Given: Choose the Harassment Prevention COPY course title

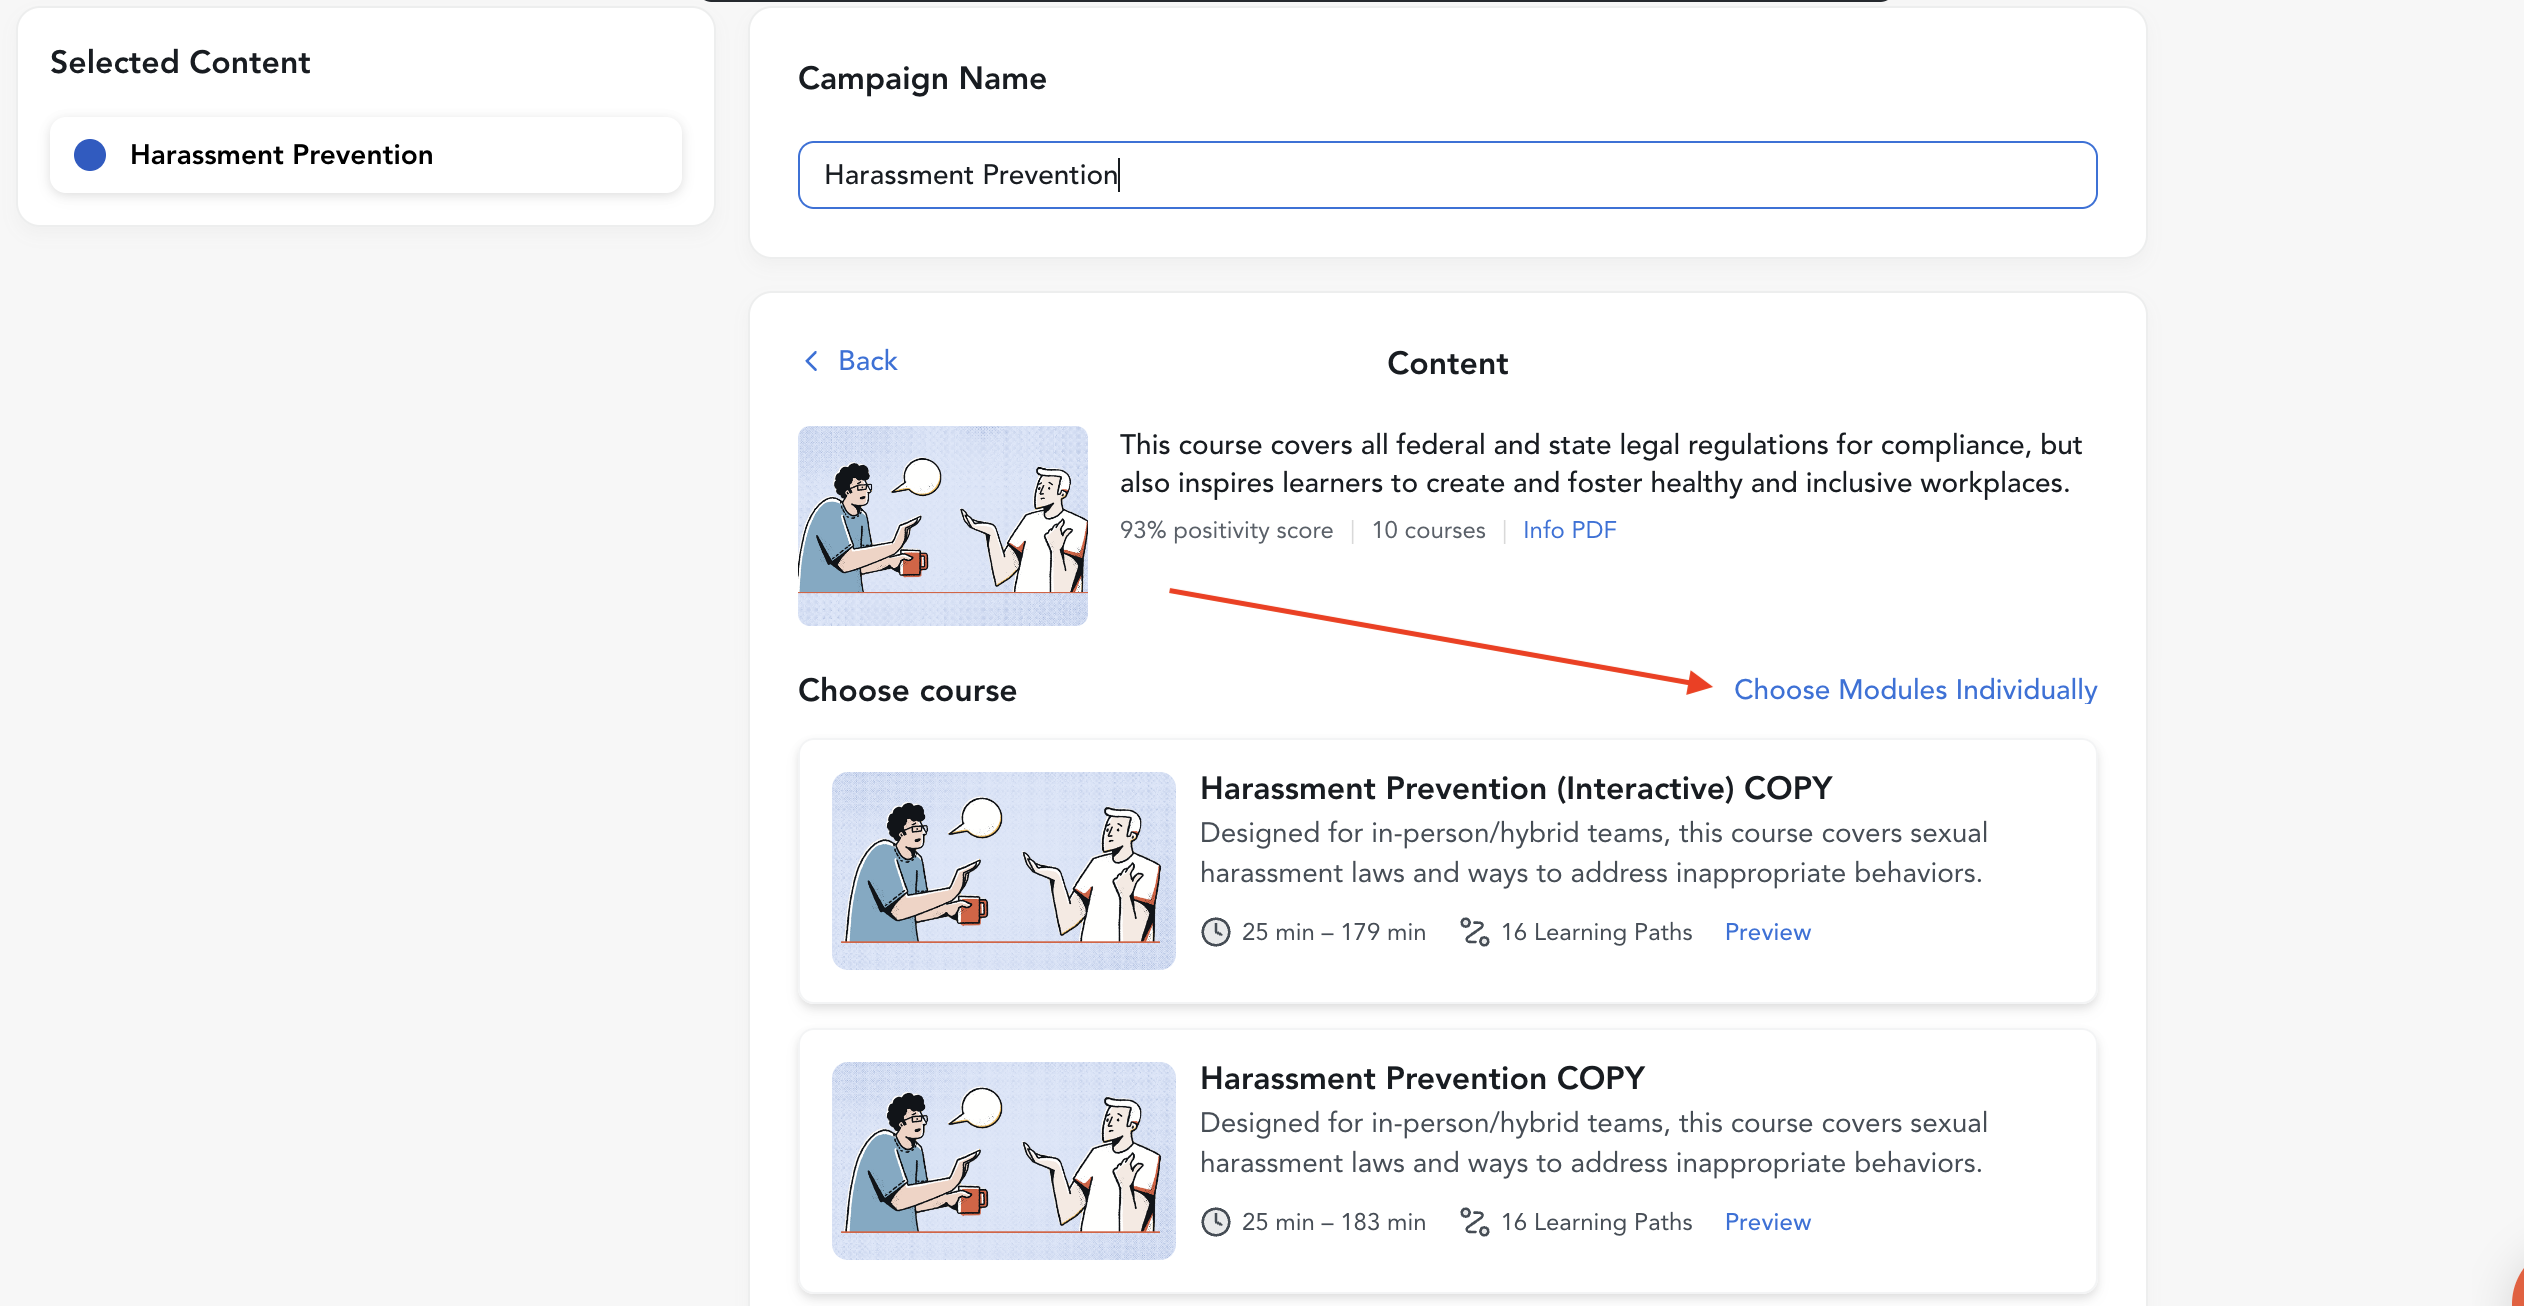Looking at the screenshot, I should 1421,1078.
